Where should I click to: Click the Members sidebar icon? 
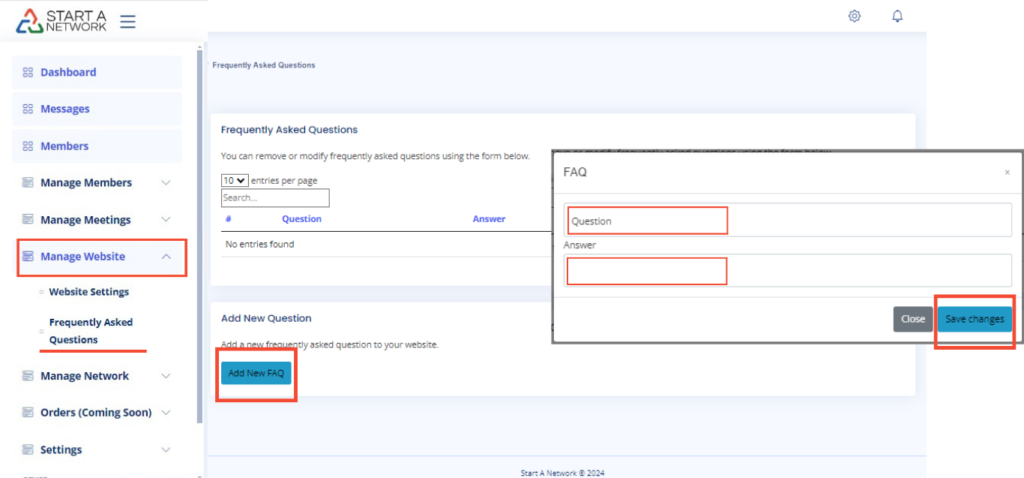click(28, 146)
